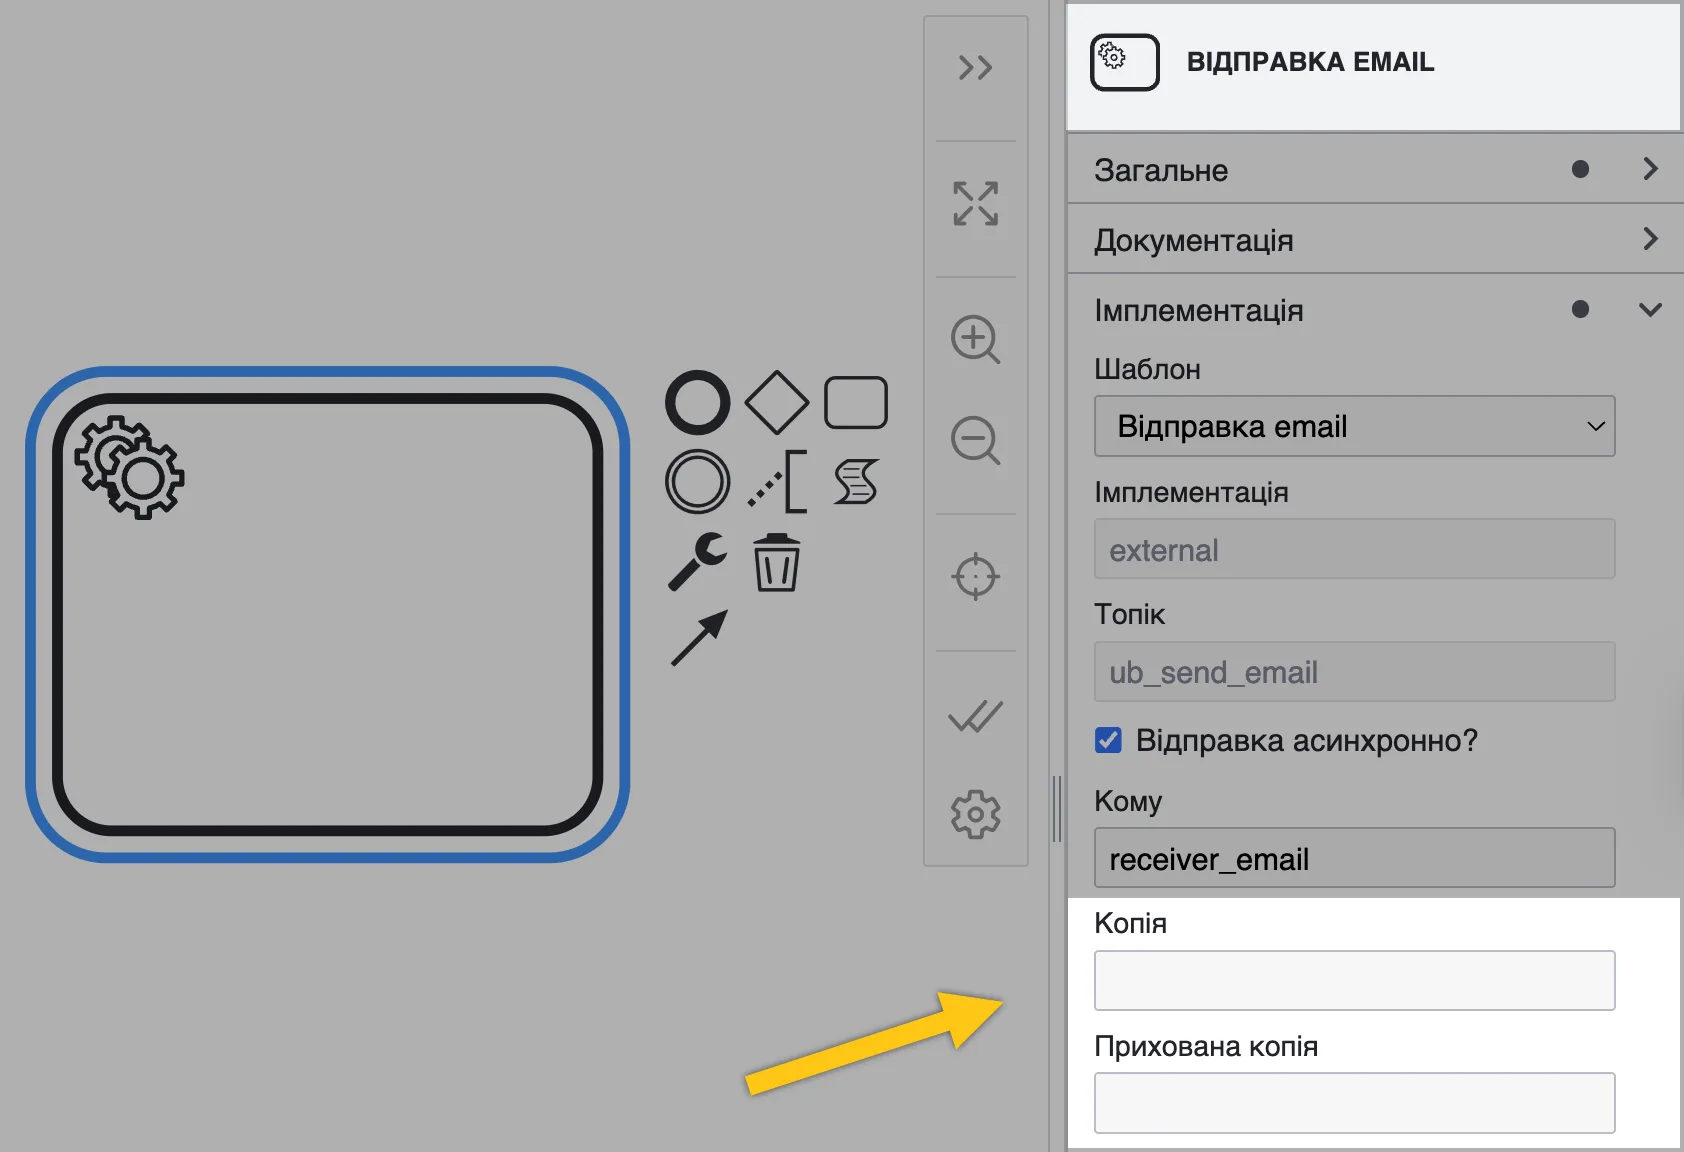Delete element with trash can icon
The height and width of the screenshot is (1152, 1684).
(777, 562)
